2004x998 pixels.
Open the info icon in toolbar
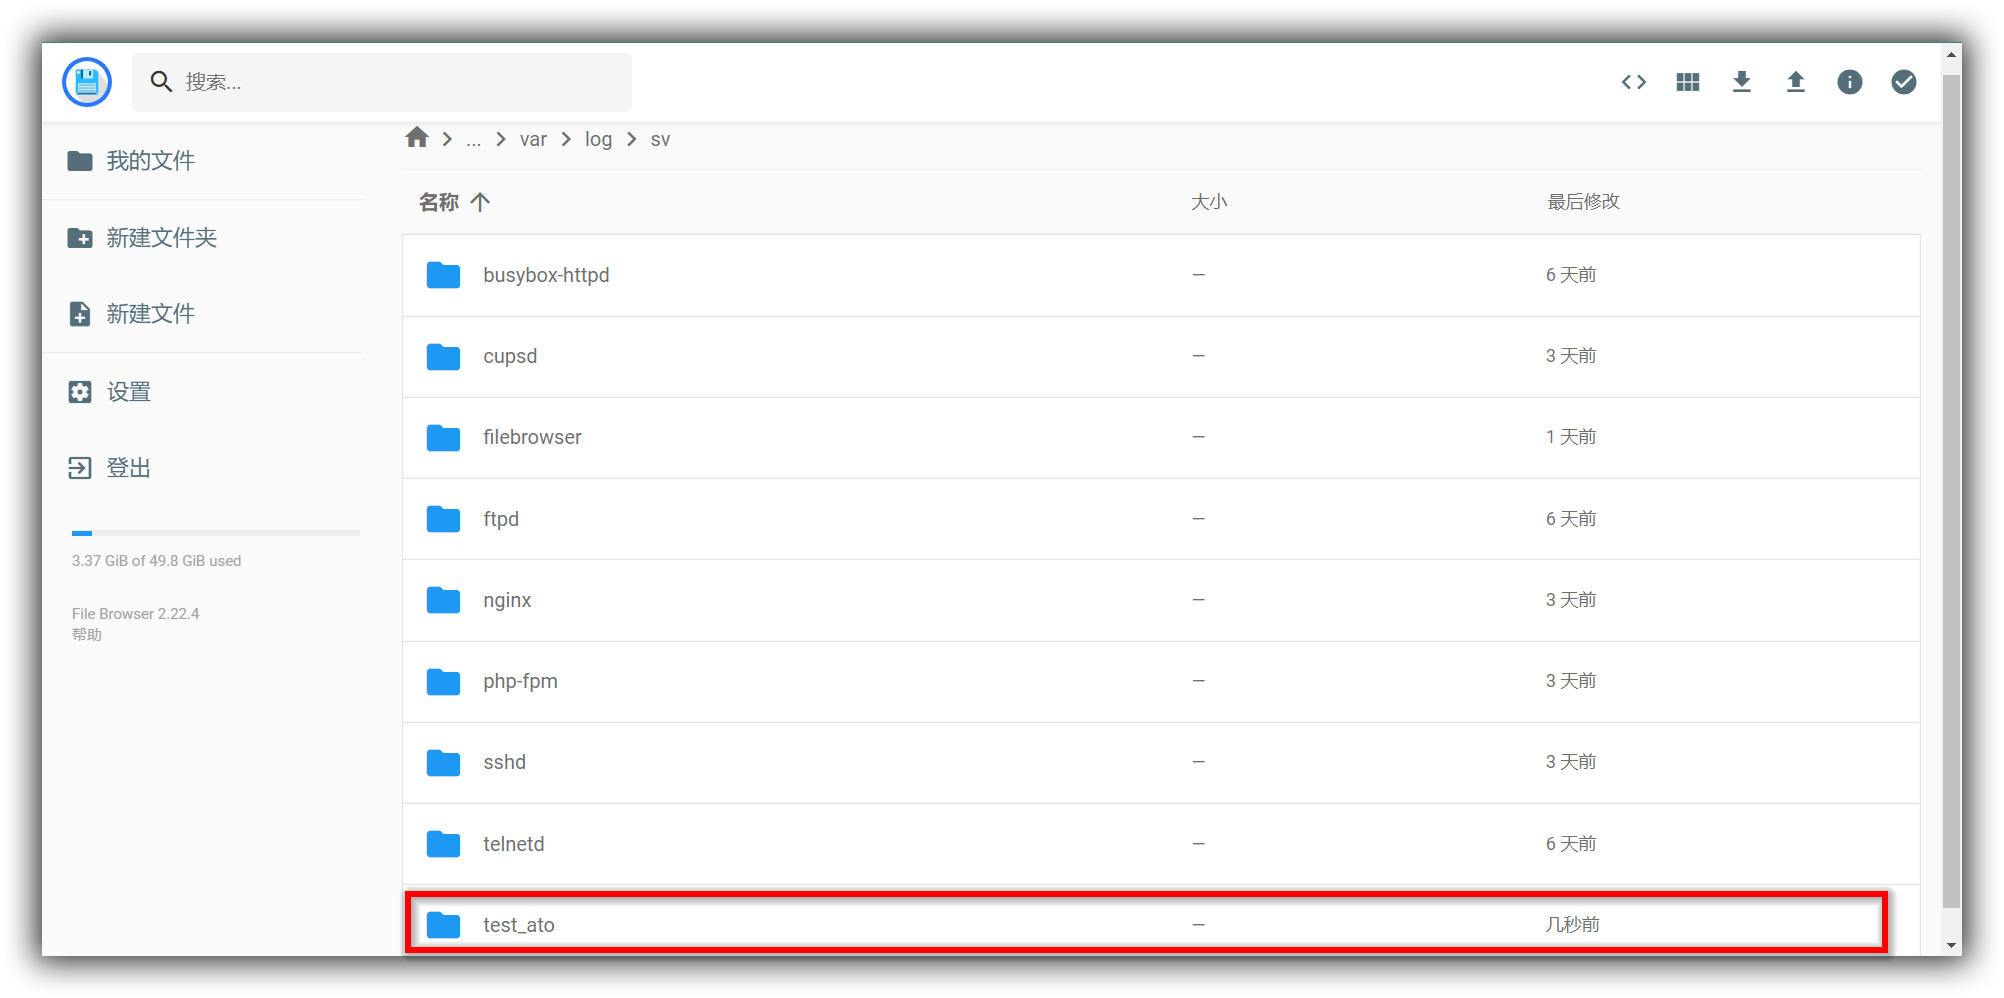pyautogui.click(x=1850, y=82)
